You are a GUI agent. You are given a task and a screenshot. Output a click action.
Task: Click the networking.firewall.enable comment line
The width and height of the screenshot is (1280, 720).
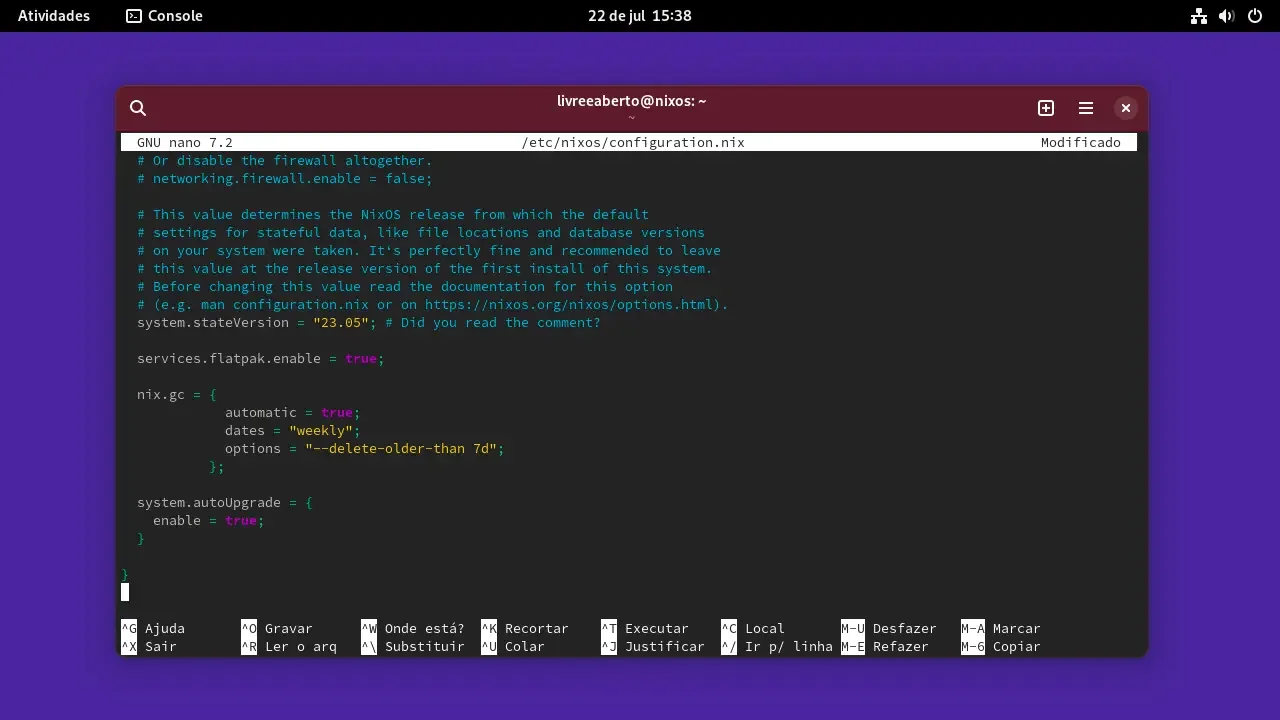click(x=285, y=179)
